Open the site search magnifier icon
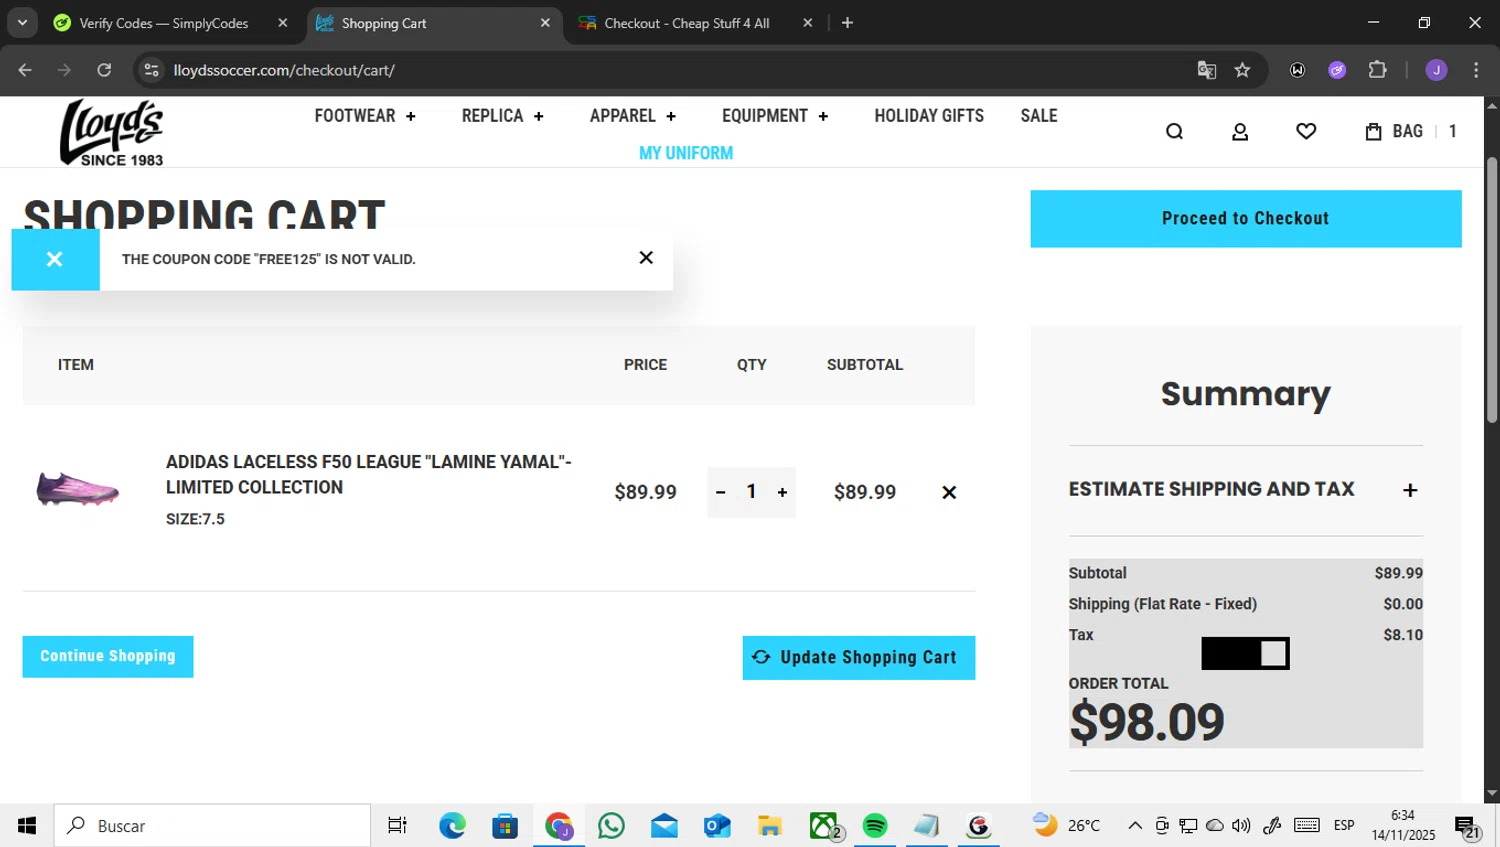 (1174, 131)
